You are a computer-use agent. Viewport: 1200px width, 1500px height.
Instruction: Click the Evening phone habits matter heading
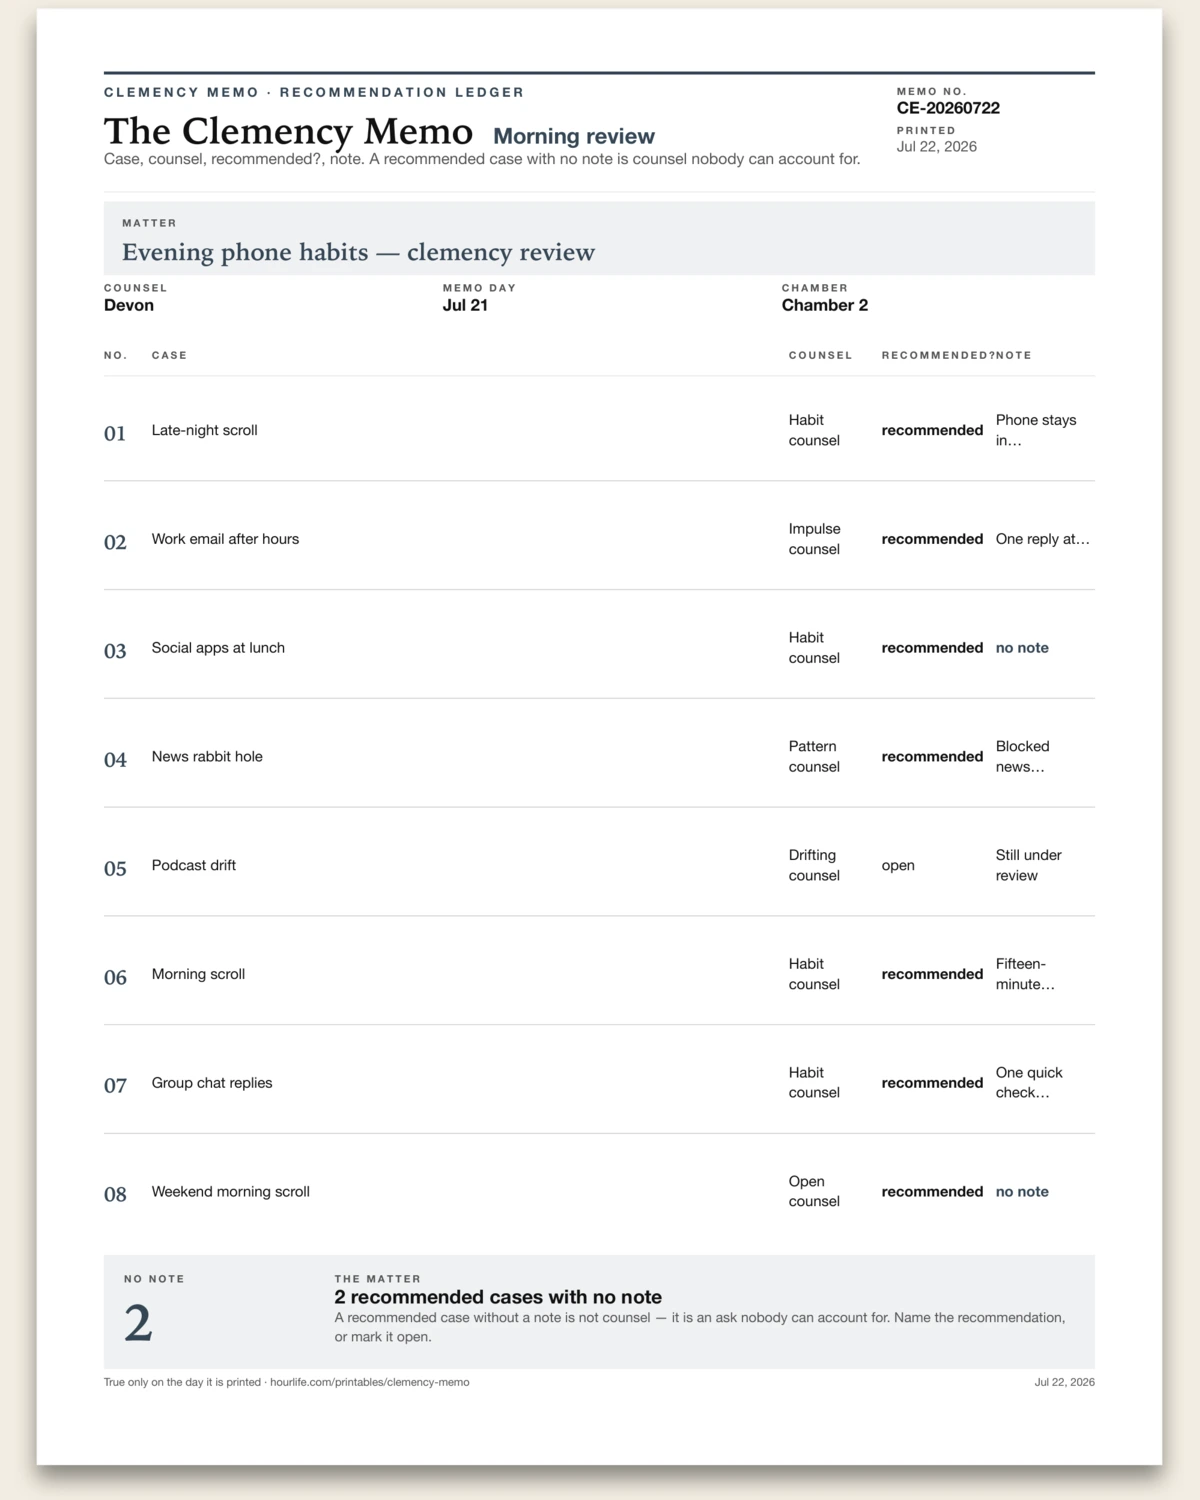tap(358, 252)
